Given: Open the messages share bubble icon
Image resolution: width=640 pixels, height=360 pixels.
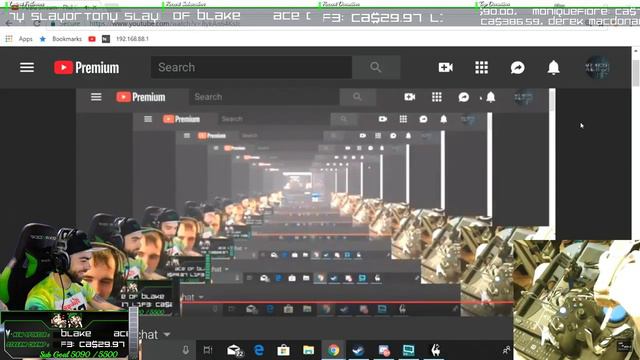Looking at the screenshot, I should (x=518, y=67).
